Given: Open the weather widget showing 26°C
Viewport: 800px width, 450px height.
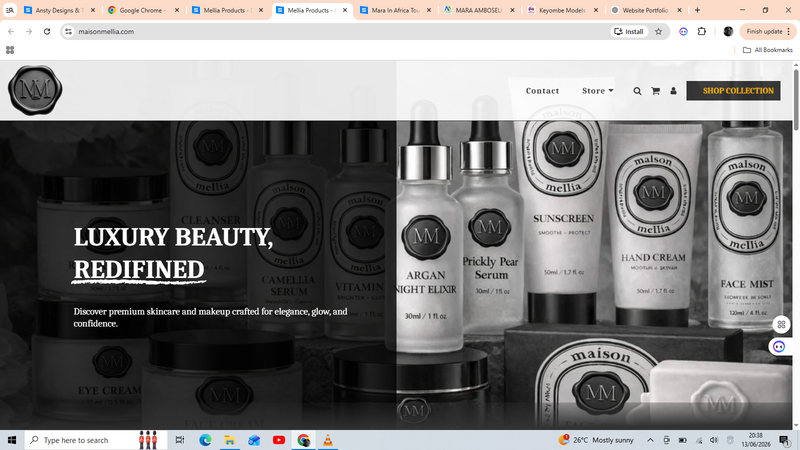Looking at the screenshot, I should coord(596,440).
